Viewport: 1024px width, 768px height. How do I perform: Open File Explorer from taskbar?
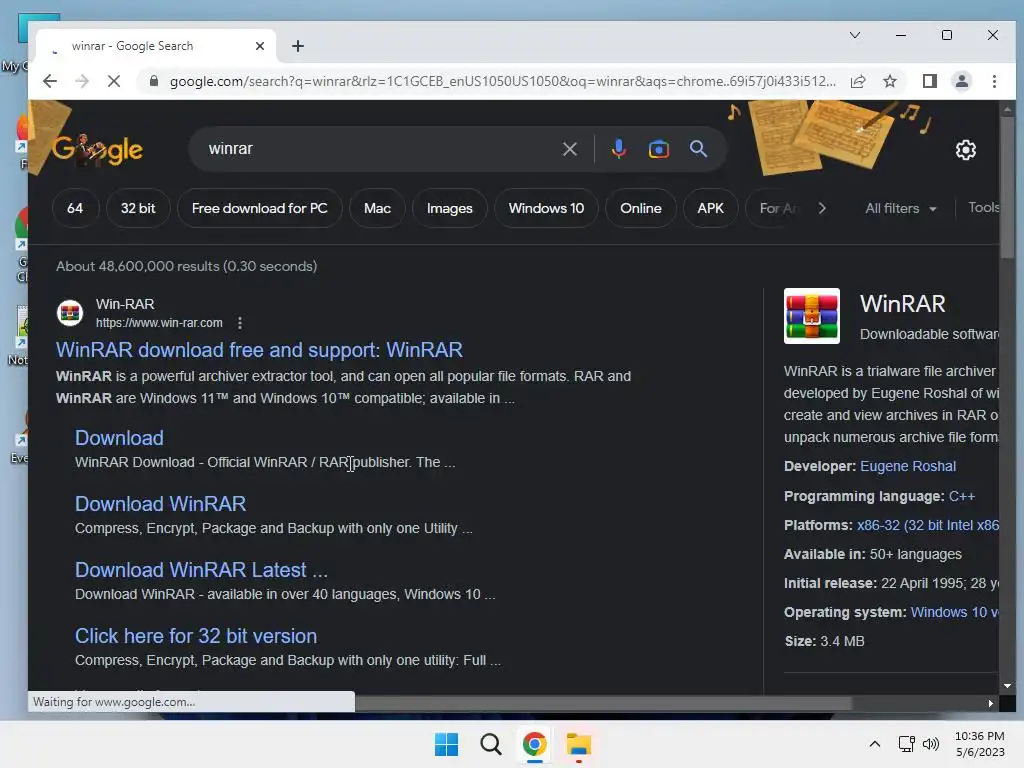579,744
